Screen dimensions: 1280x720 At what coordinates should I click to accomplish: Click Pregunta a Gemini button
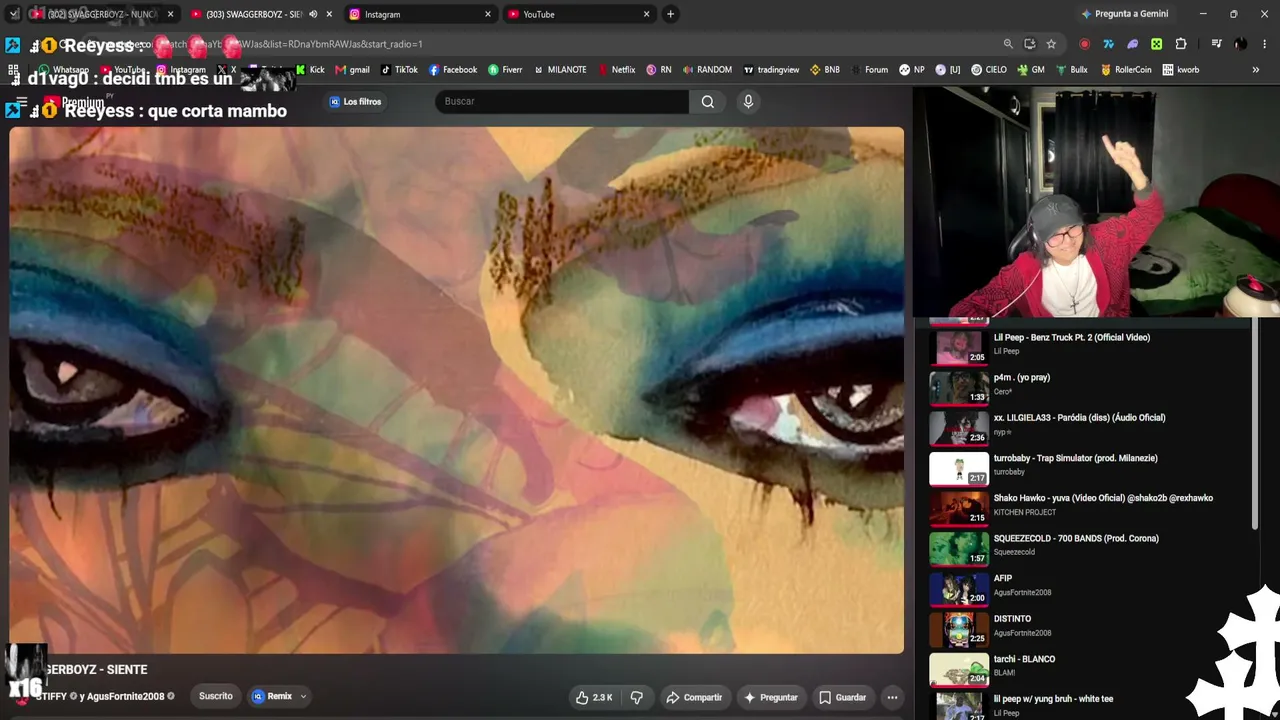point(1124,14)
